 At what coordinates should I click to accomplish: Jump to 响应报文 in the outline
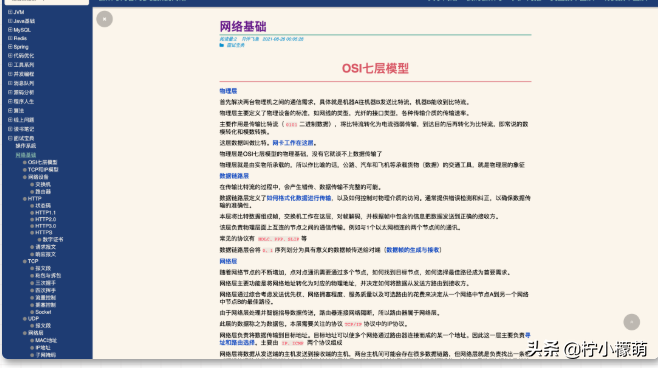(45, 254)
